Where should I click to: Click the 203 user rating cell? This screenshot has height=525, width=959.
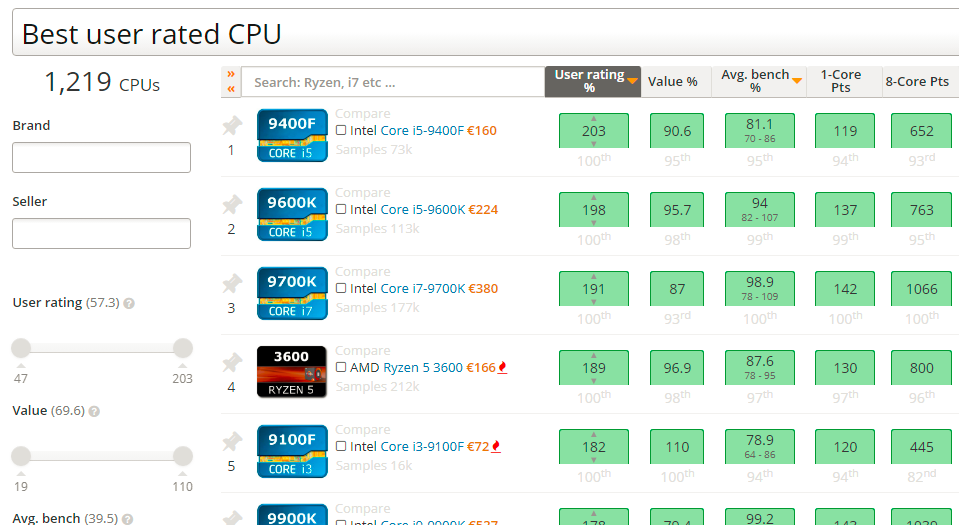click(x=594, y=130)
